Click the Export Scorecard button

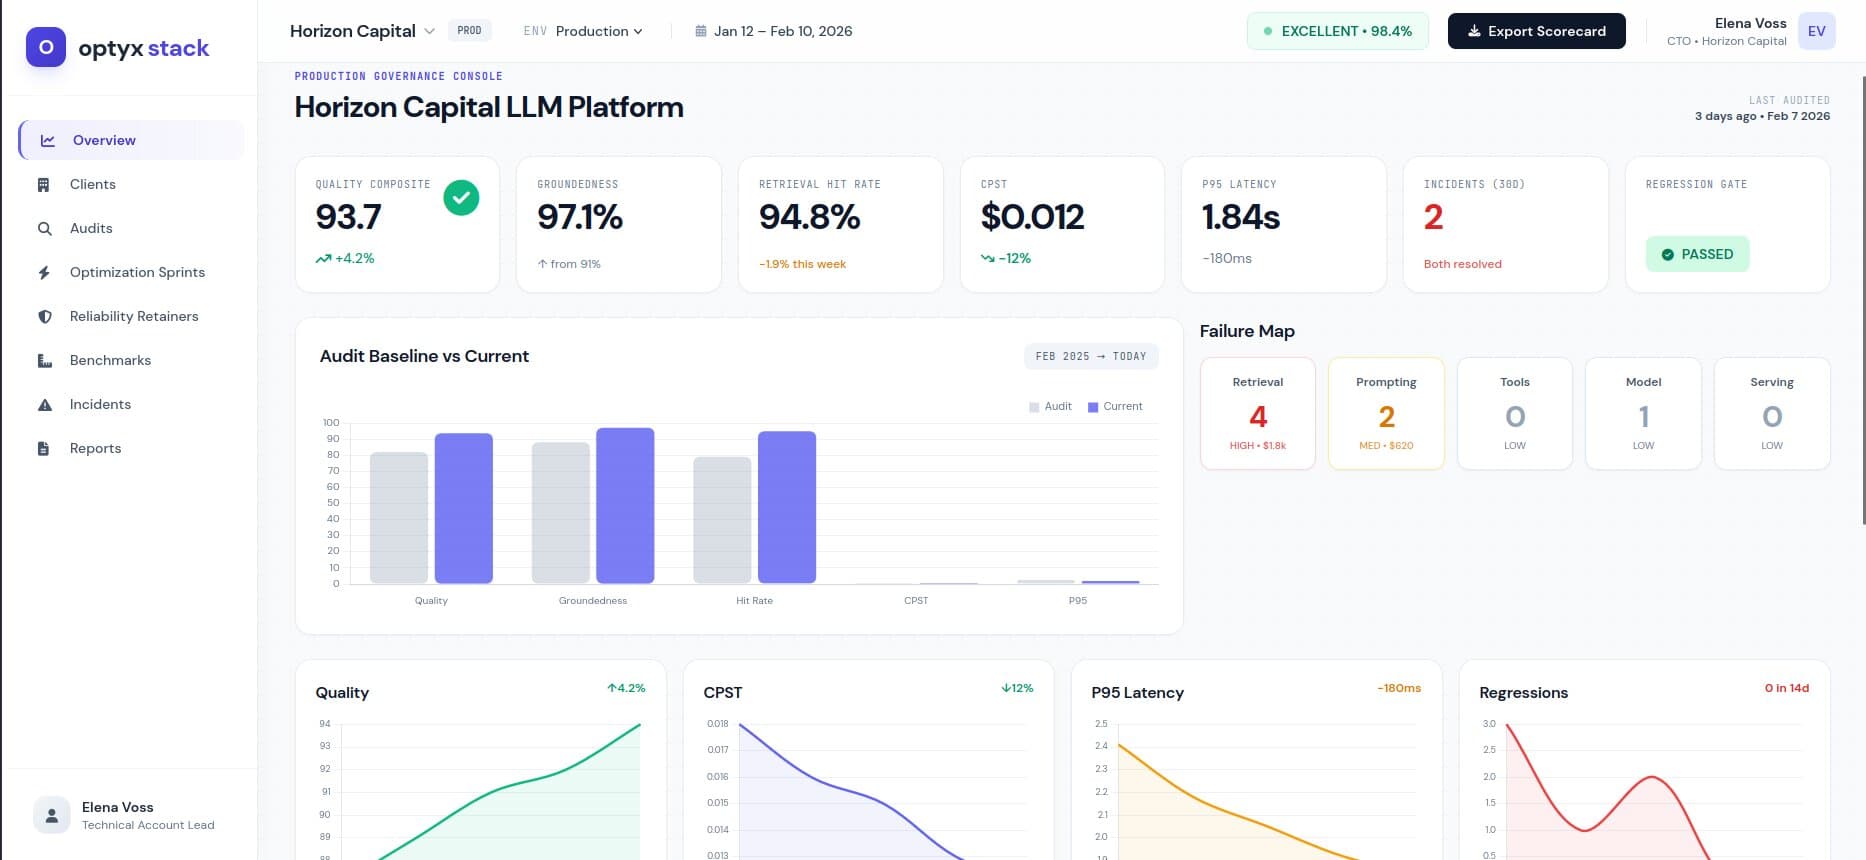point(1536,31)
